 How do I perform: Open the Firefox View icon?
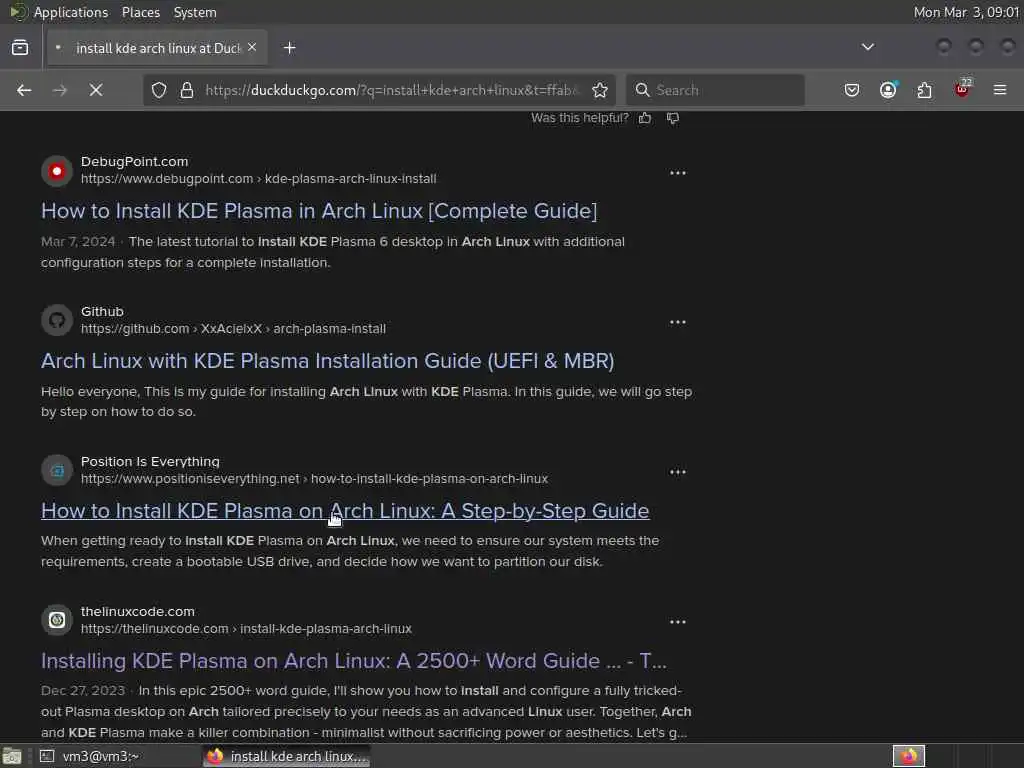tap(20, 48)
